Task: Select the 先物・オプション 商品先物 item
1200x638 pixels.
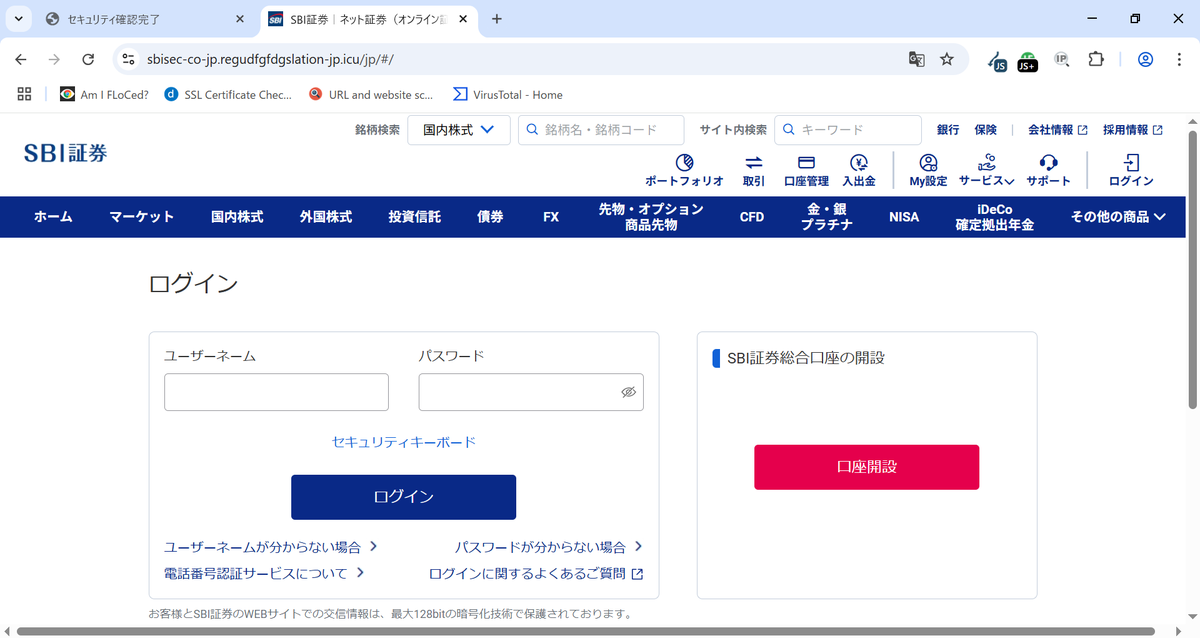Action: click(x=651, y=217)
